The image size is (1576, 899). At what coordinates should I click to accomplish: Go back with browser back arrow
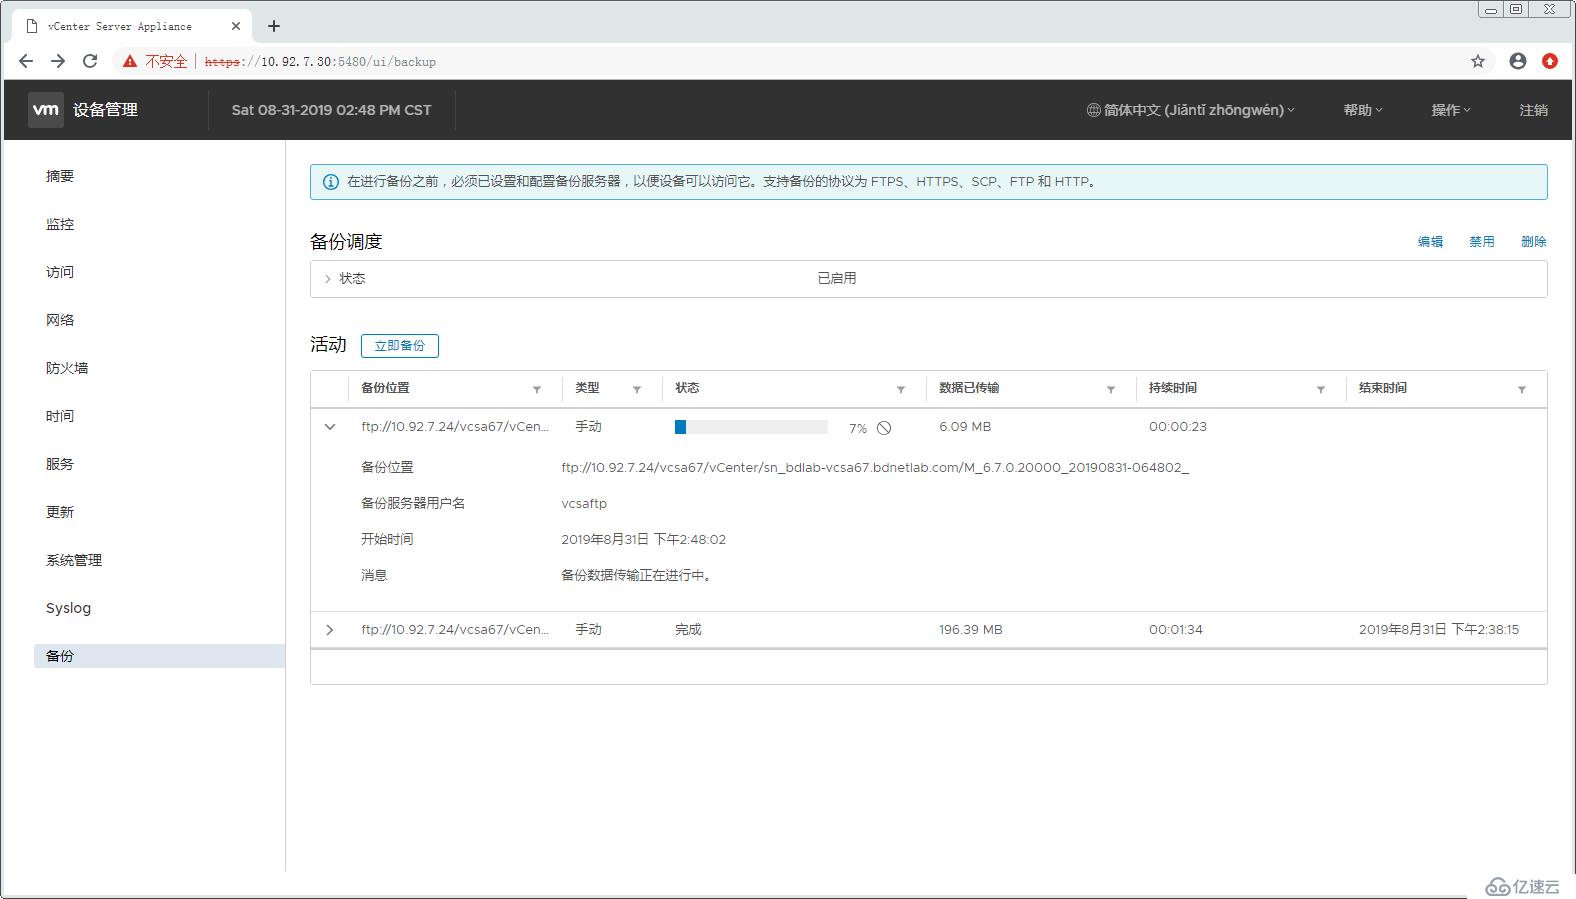[26, 61]
